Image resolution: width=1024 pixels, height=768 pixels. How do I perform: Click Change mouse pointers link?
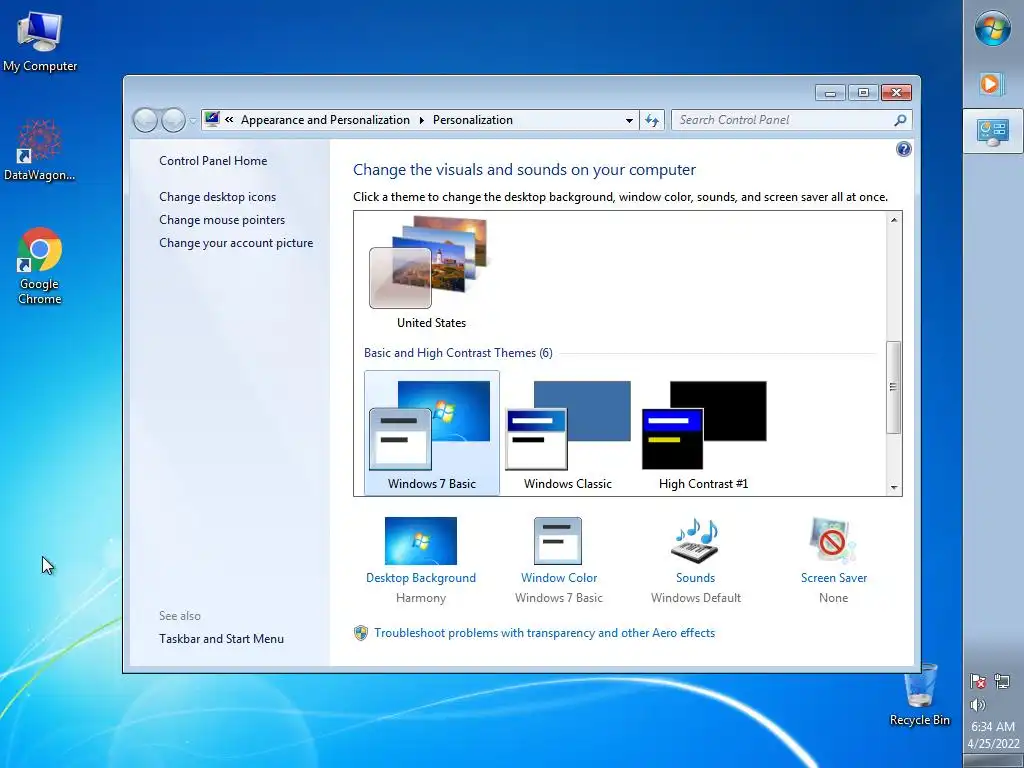coord(222,220)
